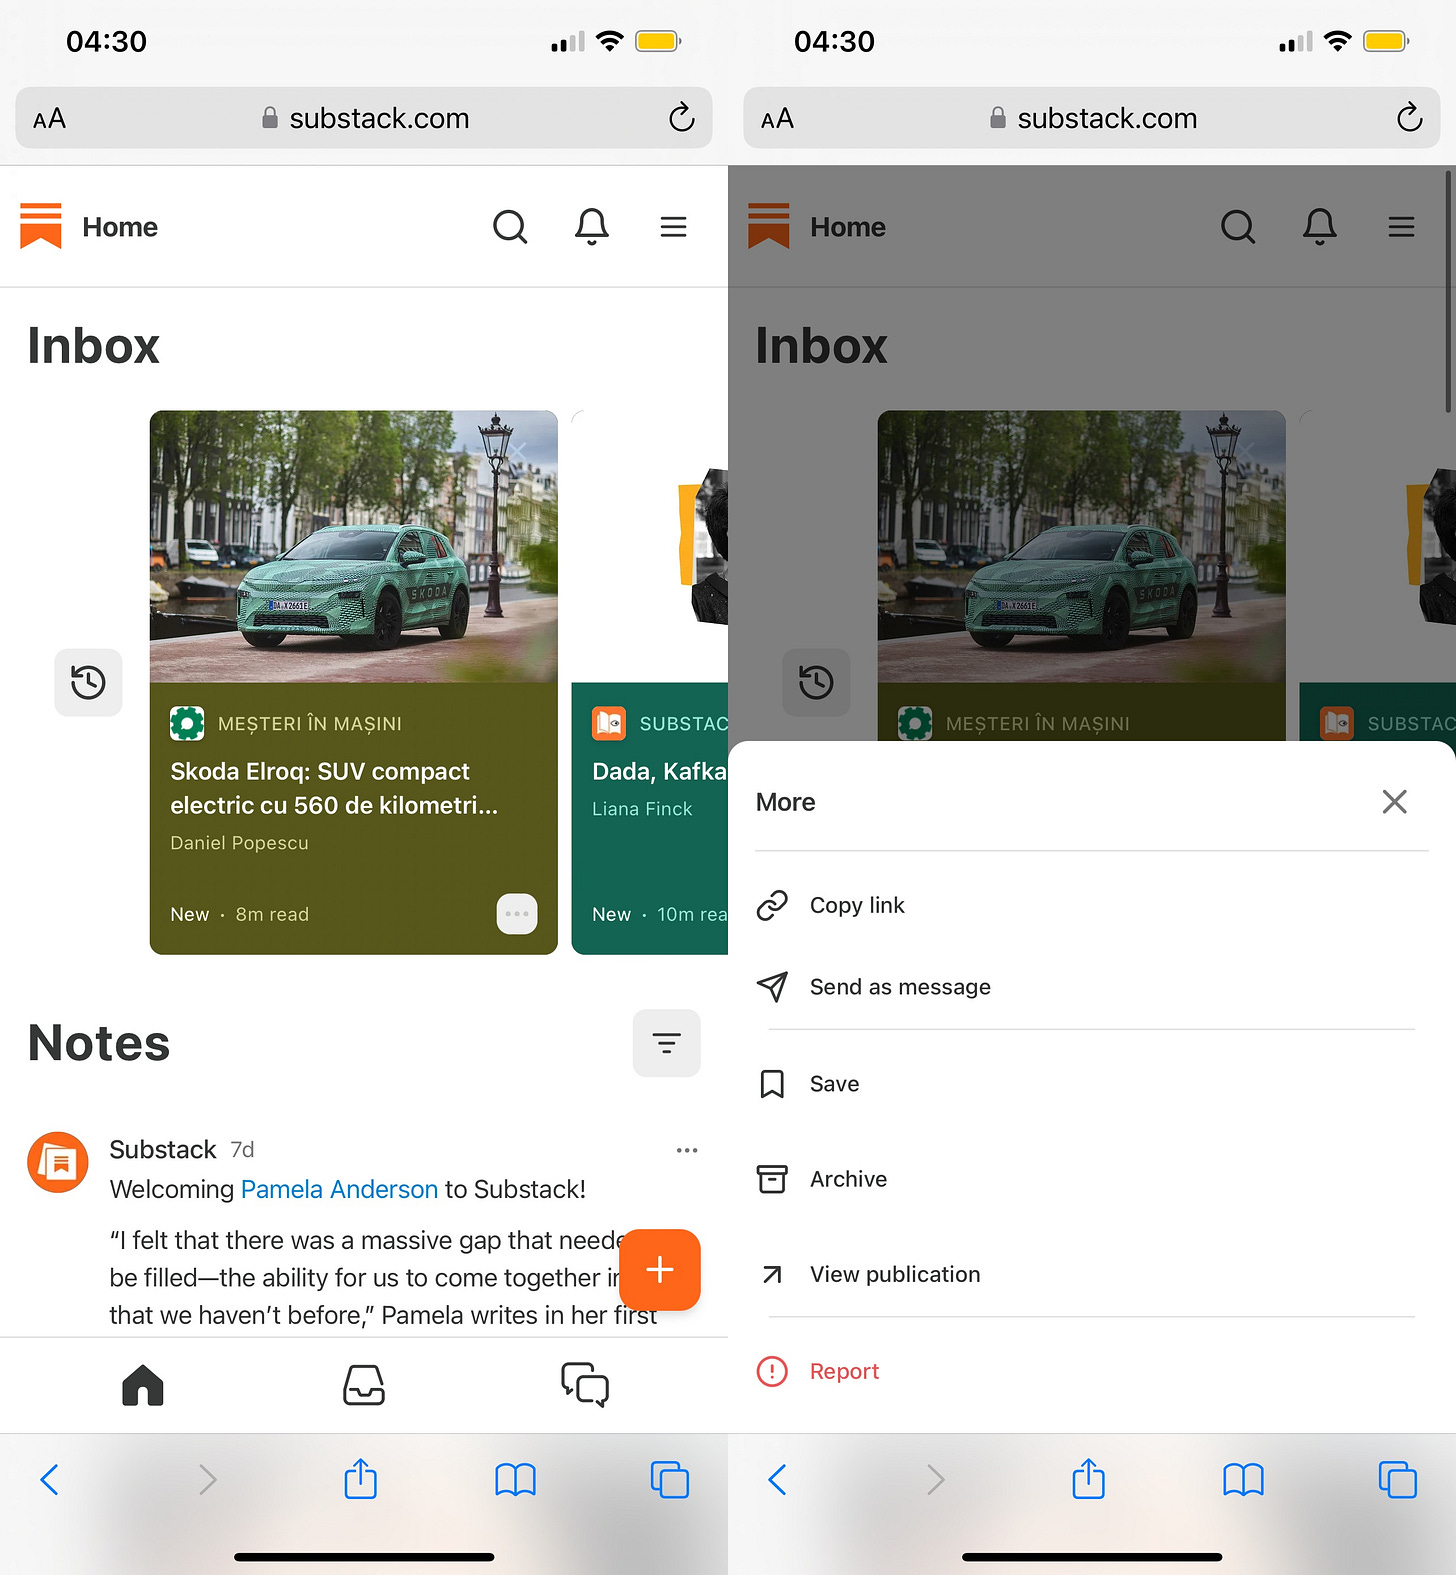The image size is (1456, 1575).
Task: Tap AA reader options in right address bar
Action: pyautogui.click(x=778, y=119)
